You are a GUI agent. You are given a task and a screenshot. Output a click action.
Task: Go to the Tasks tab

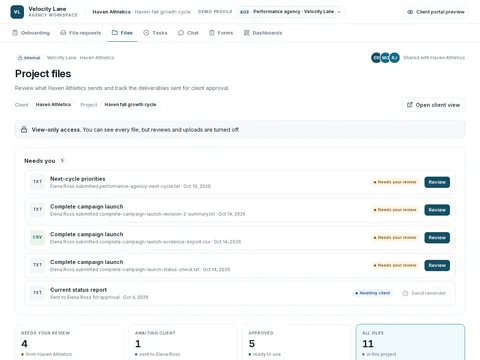point(155,33)
